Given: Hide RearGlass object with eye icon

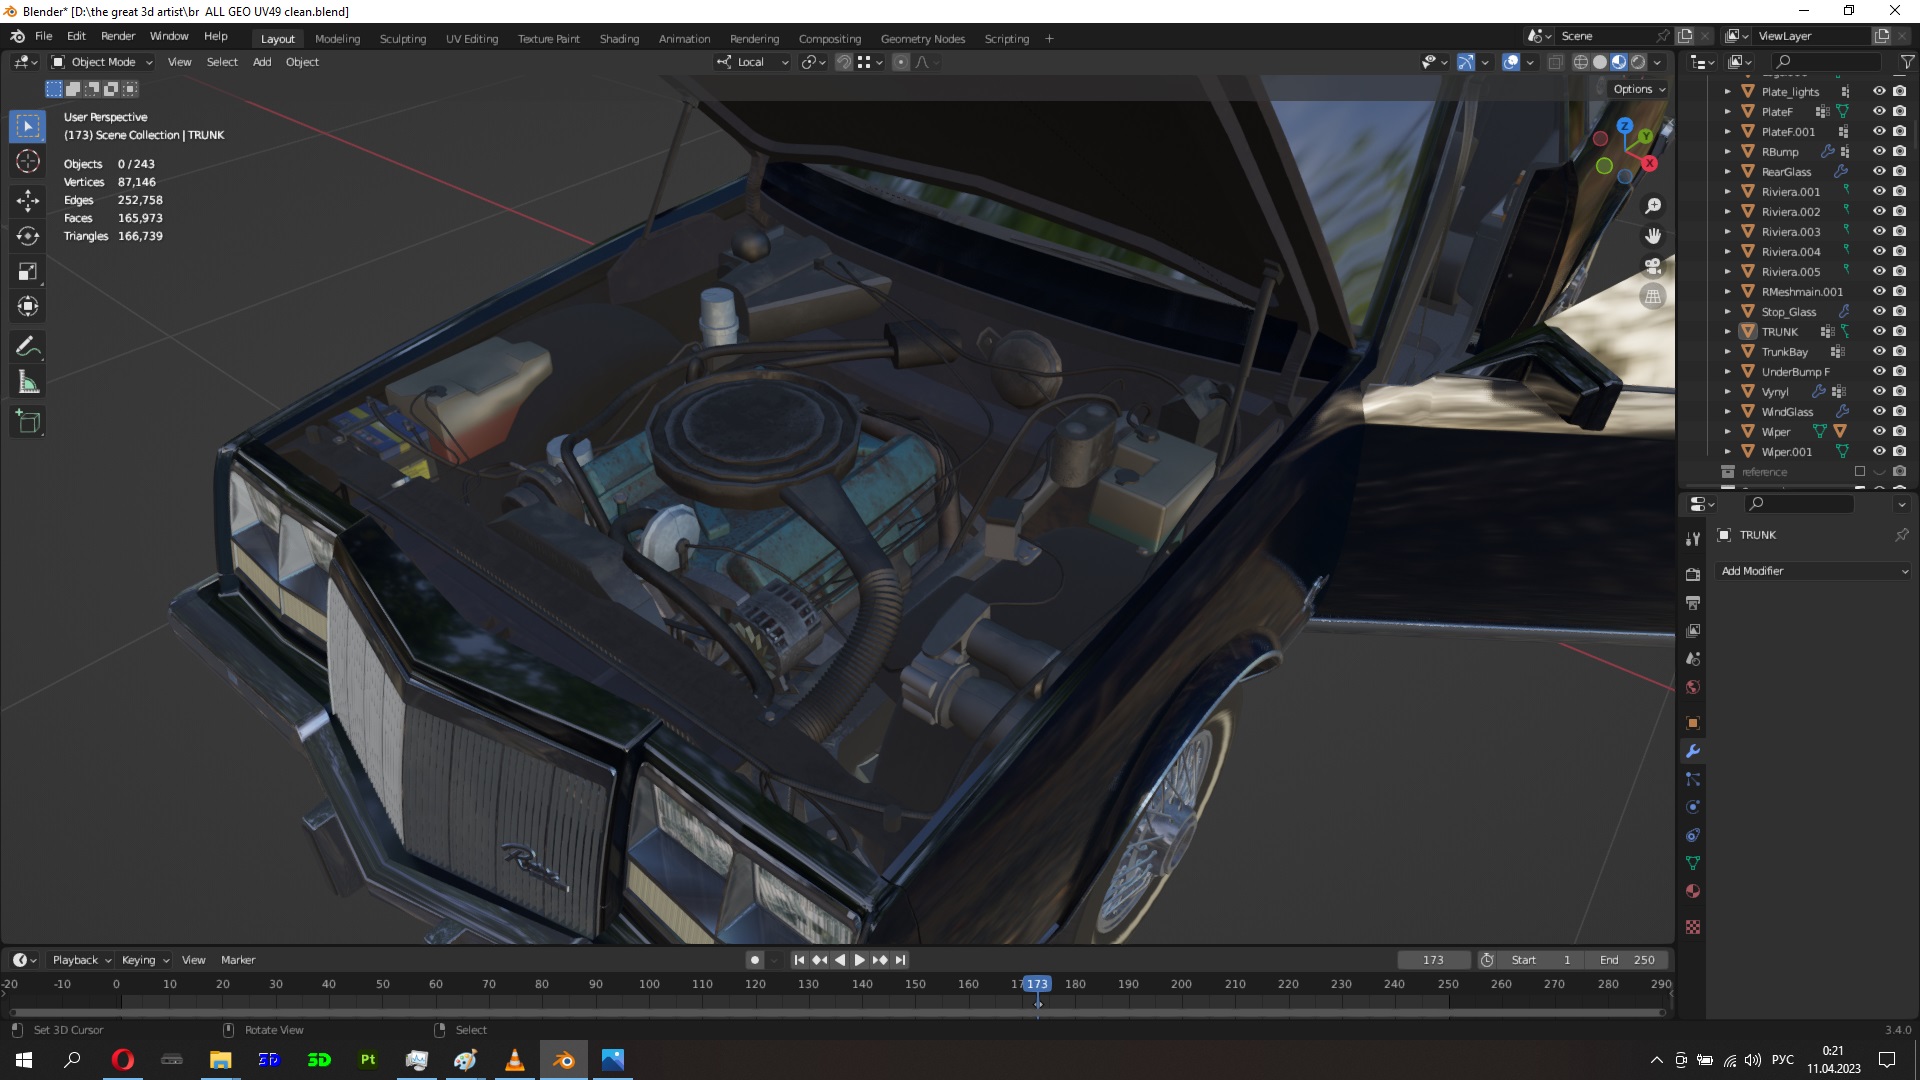Looking at the screenshot, I should click(1879, 171).
